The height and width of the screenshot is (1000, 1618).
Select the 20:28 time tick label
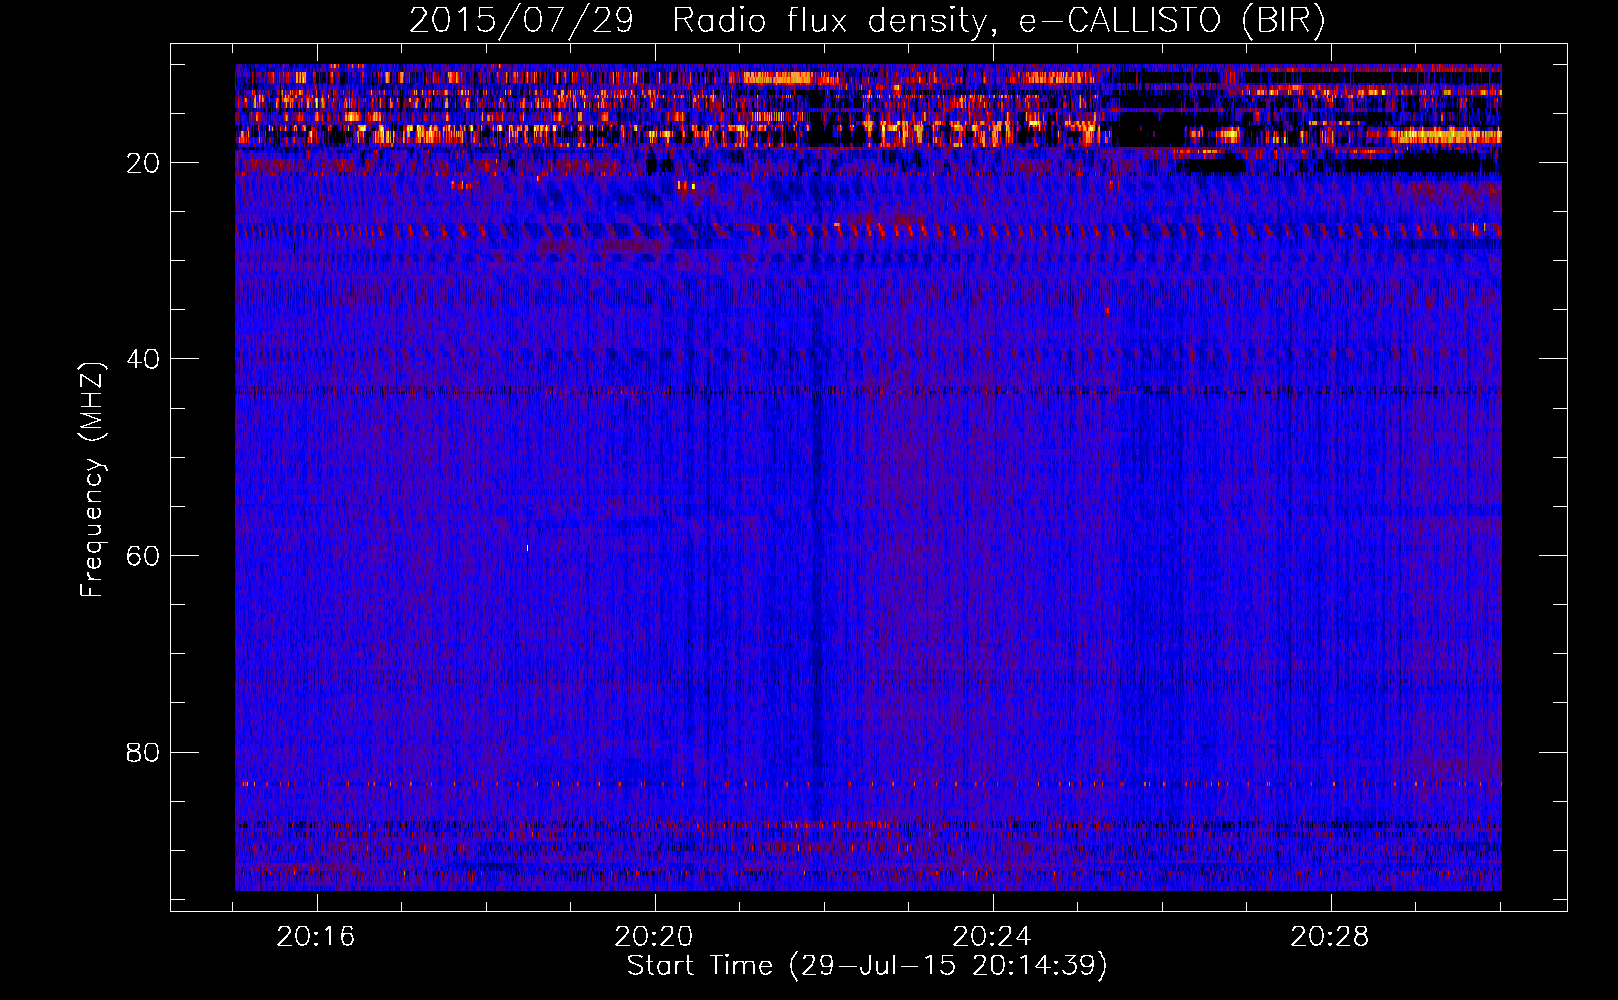click(1330, 937)
